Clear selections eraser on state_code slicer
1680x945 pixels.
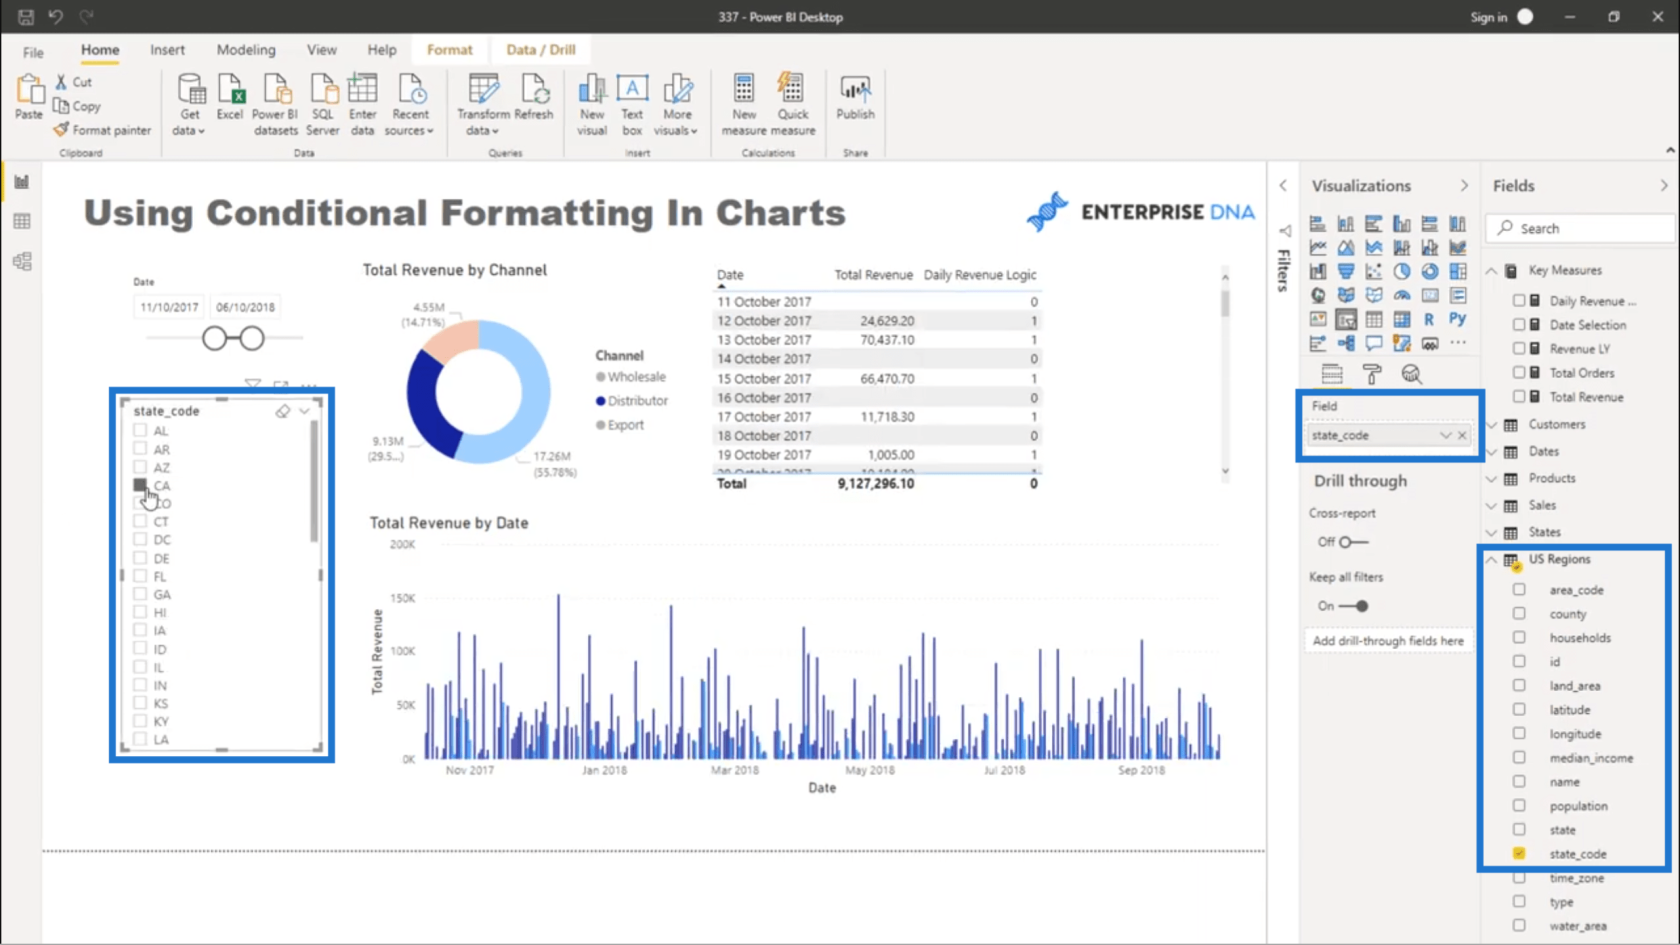click(283, 411)
